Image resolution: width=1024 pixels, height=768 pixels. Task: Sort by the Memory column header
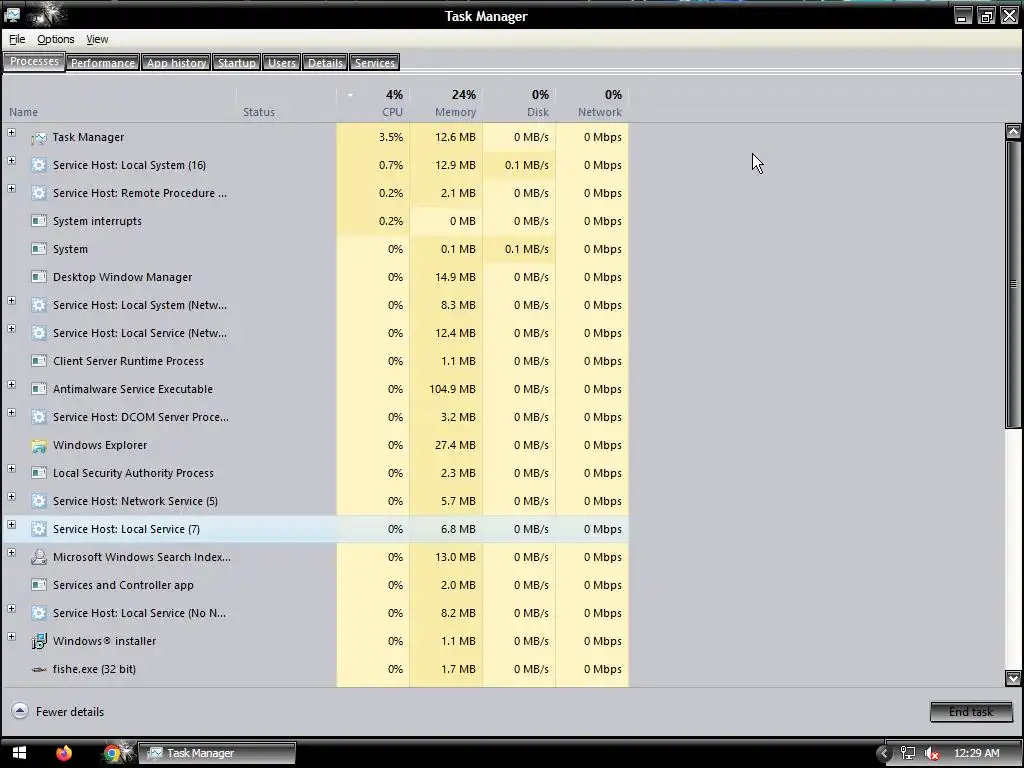point(446,103)
